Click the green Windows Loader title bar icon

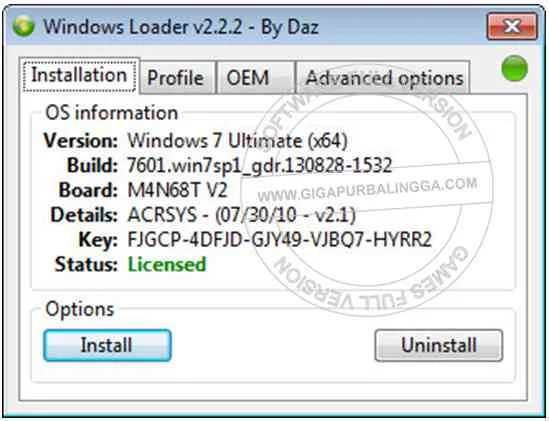pos(23,26)
